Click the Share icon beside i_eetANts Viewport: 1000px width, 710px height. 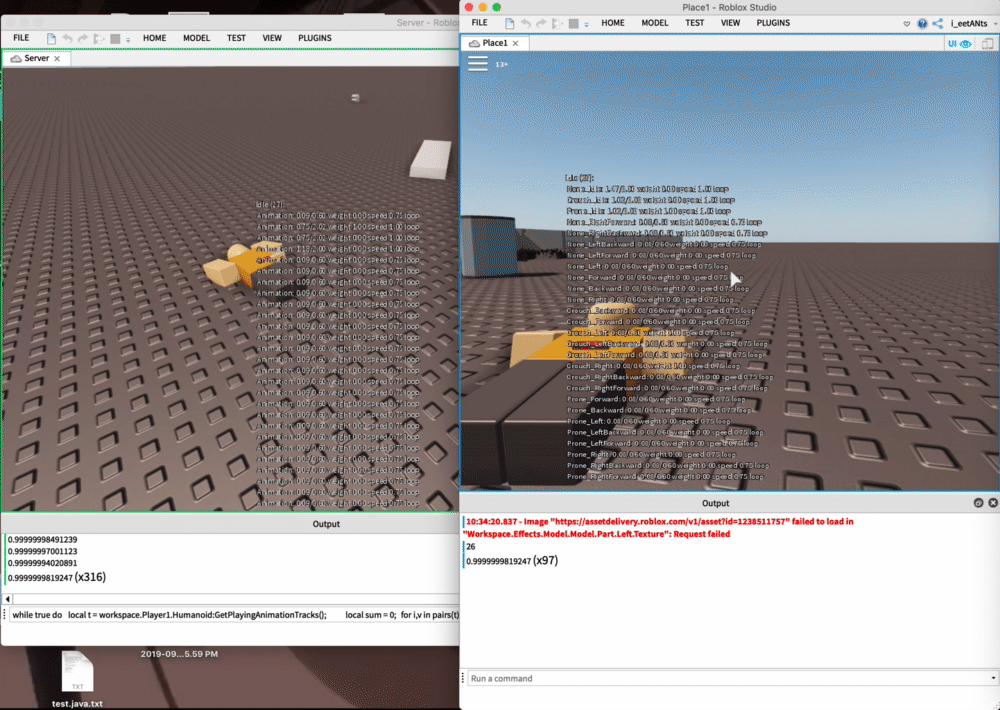[938, 24]
